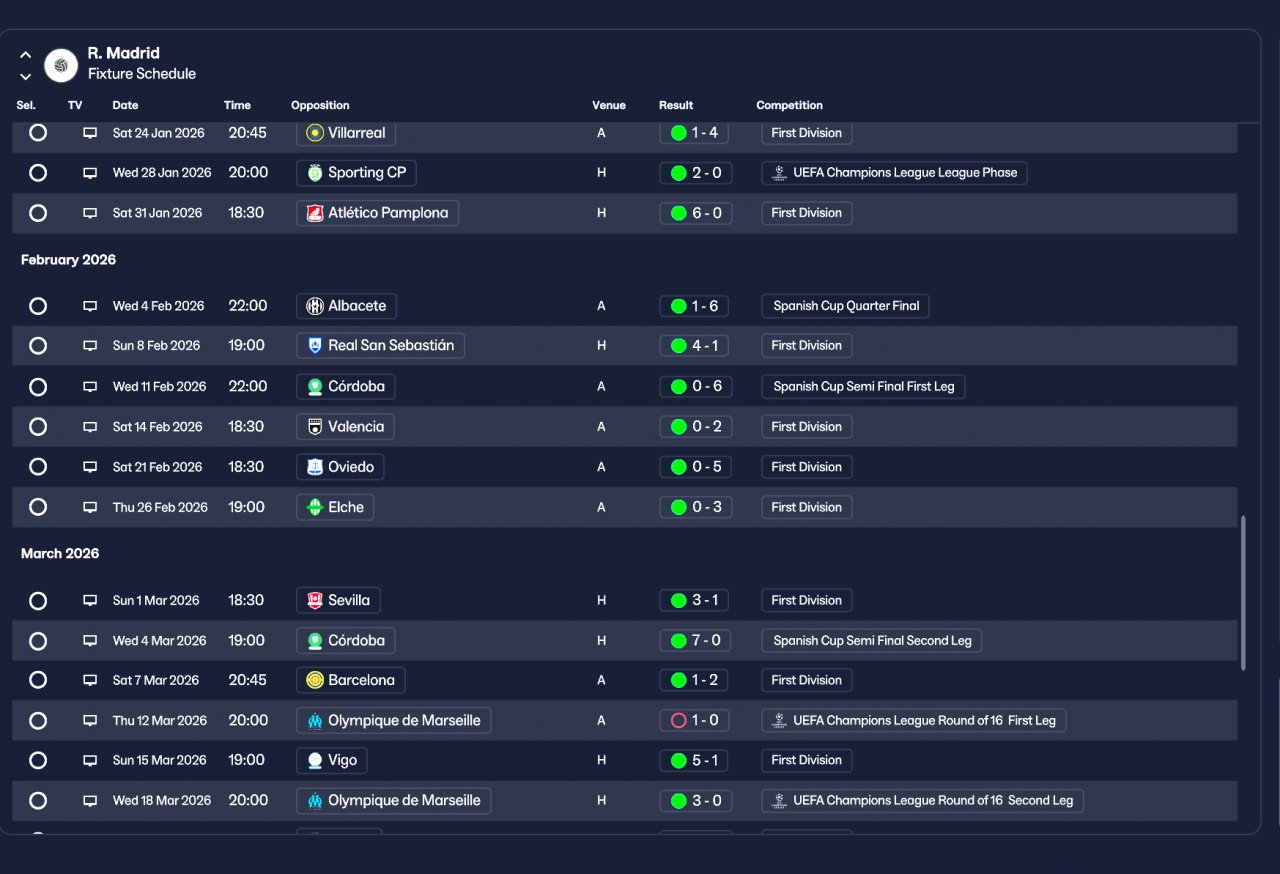
Task: Click the TV icon for the Valencia fixture
Action: tap(90, 427)
